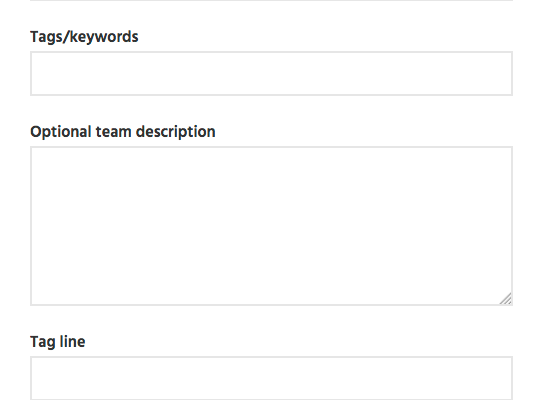The width and height of the screenshot is (544, 400).
Task: Click the textarea resize handle
Action: point(506,299)
